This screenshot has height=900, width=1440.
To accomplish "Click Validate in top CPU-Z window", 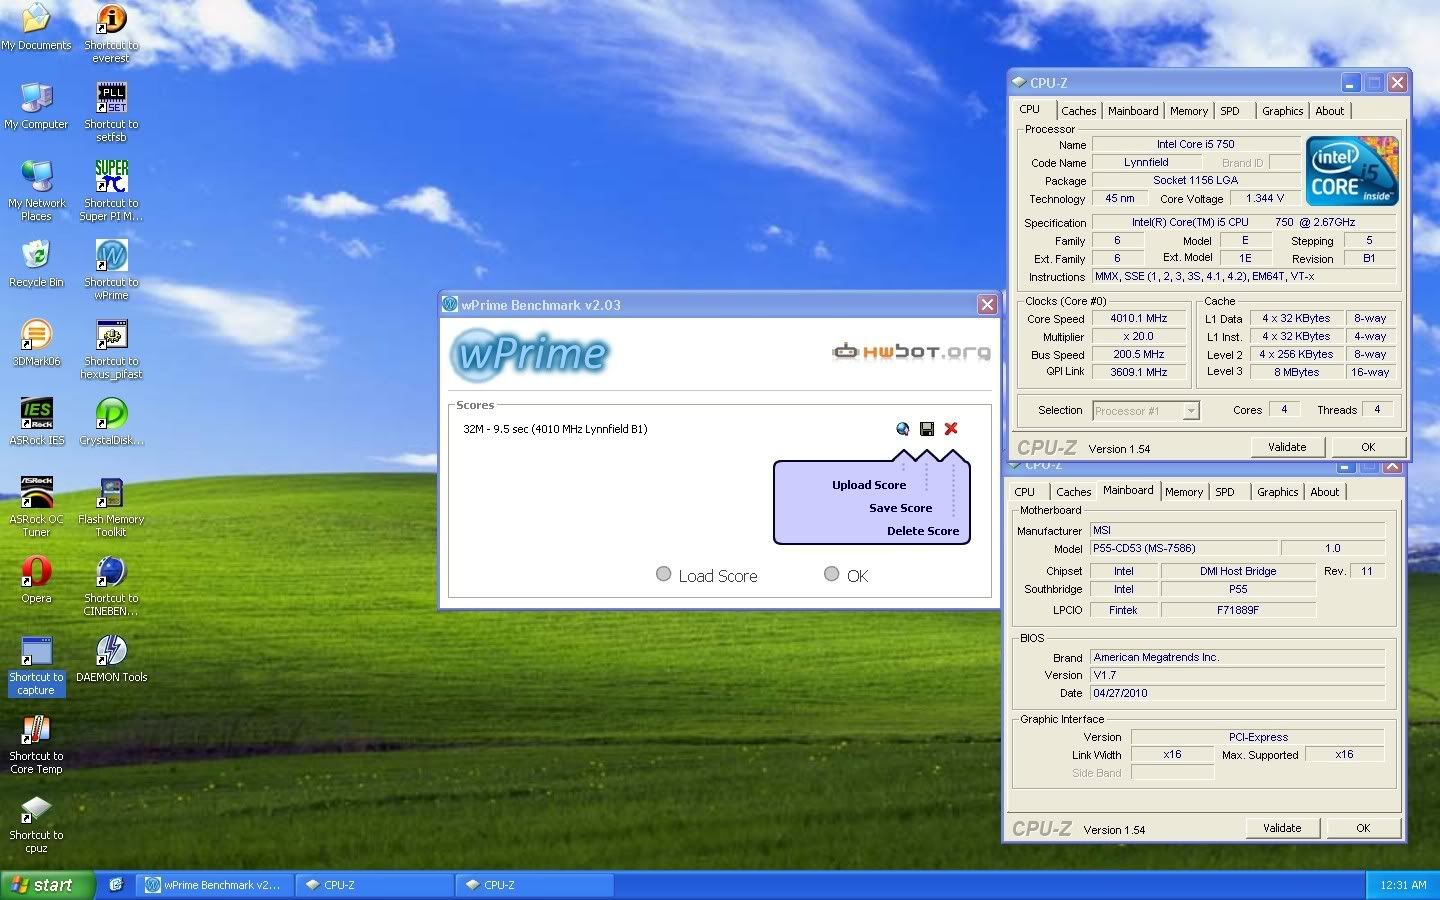I will (1287, 447).
